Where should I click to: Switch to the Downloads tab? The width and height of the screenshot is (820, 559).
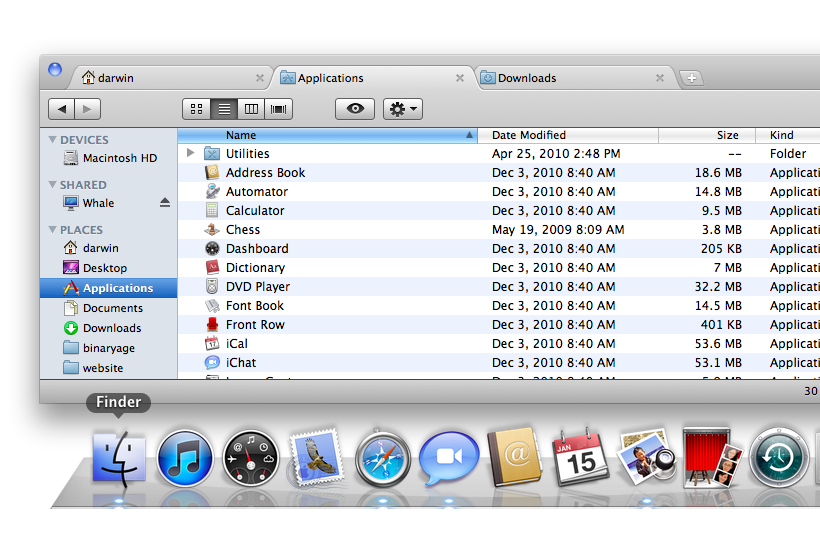573,78
